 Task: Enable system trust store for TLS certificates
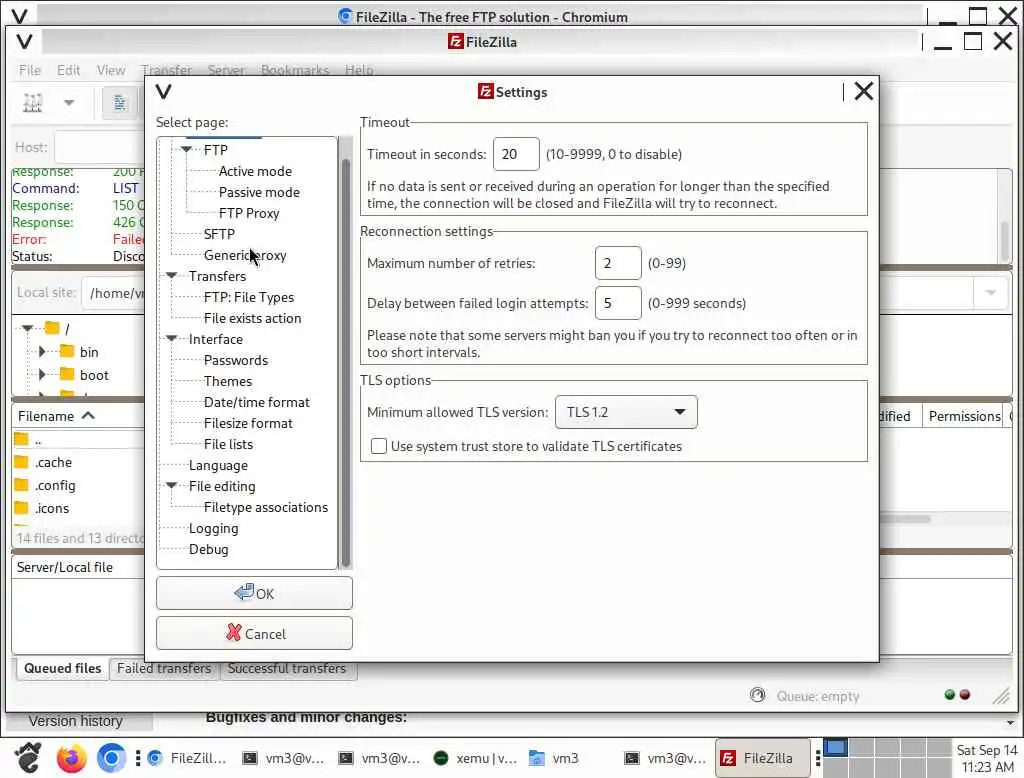(378, 446)
